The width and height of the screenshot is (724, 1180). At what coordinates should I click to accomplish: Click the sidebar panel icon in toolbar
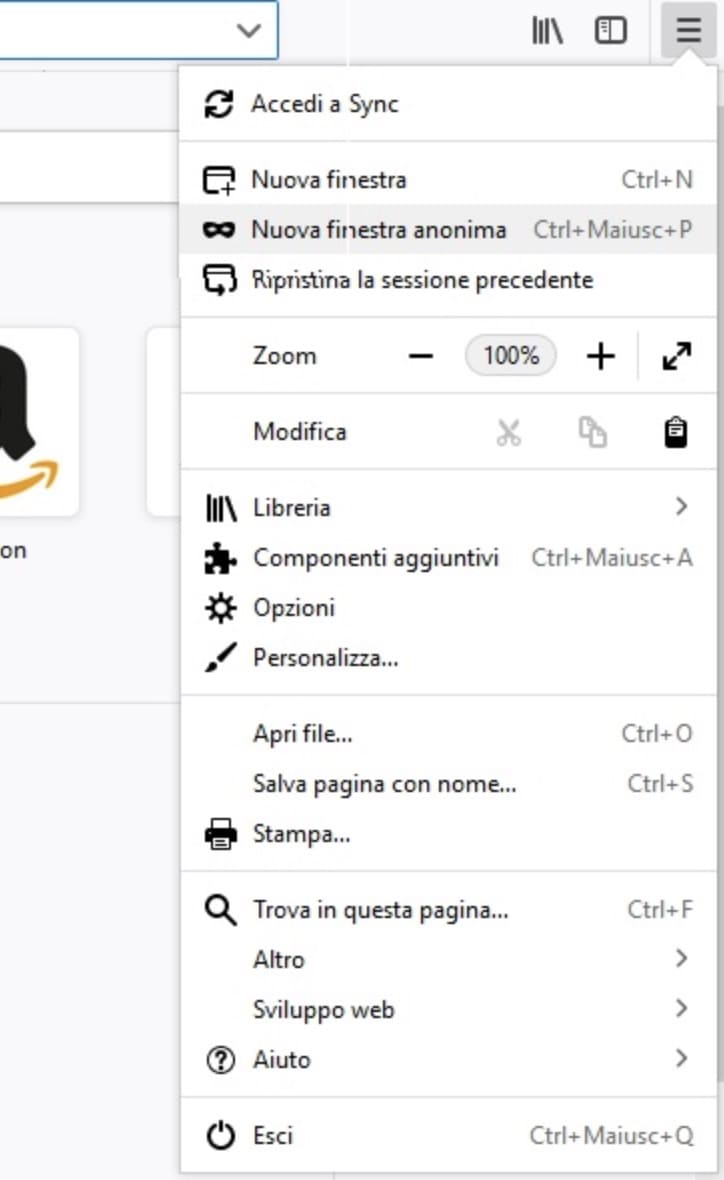(610, 30)
